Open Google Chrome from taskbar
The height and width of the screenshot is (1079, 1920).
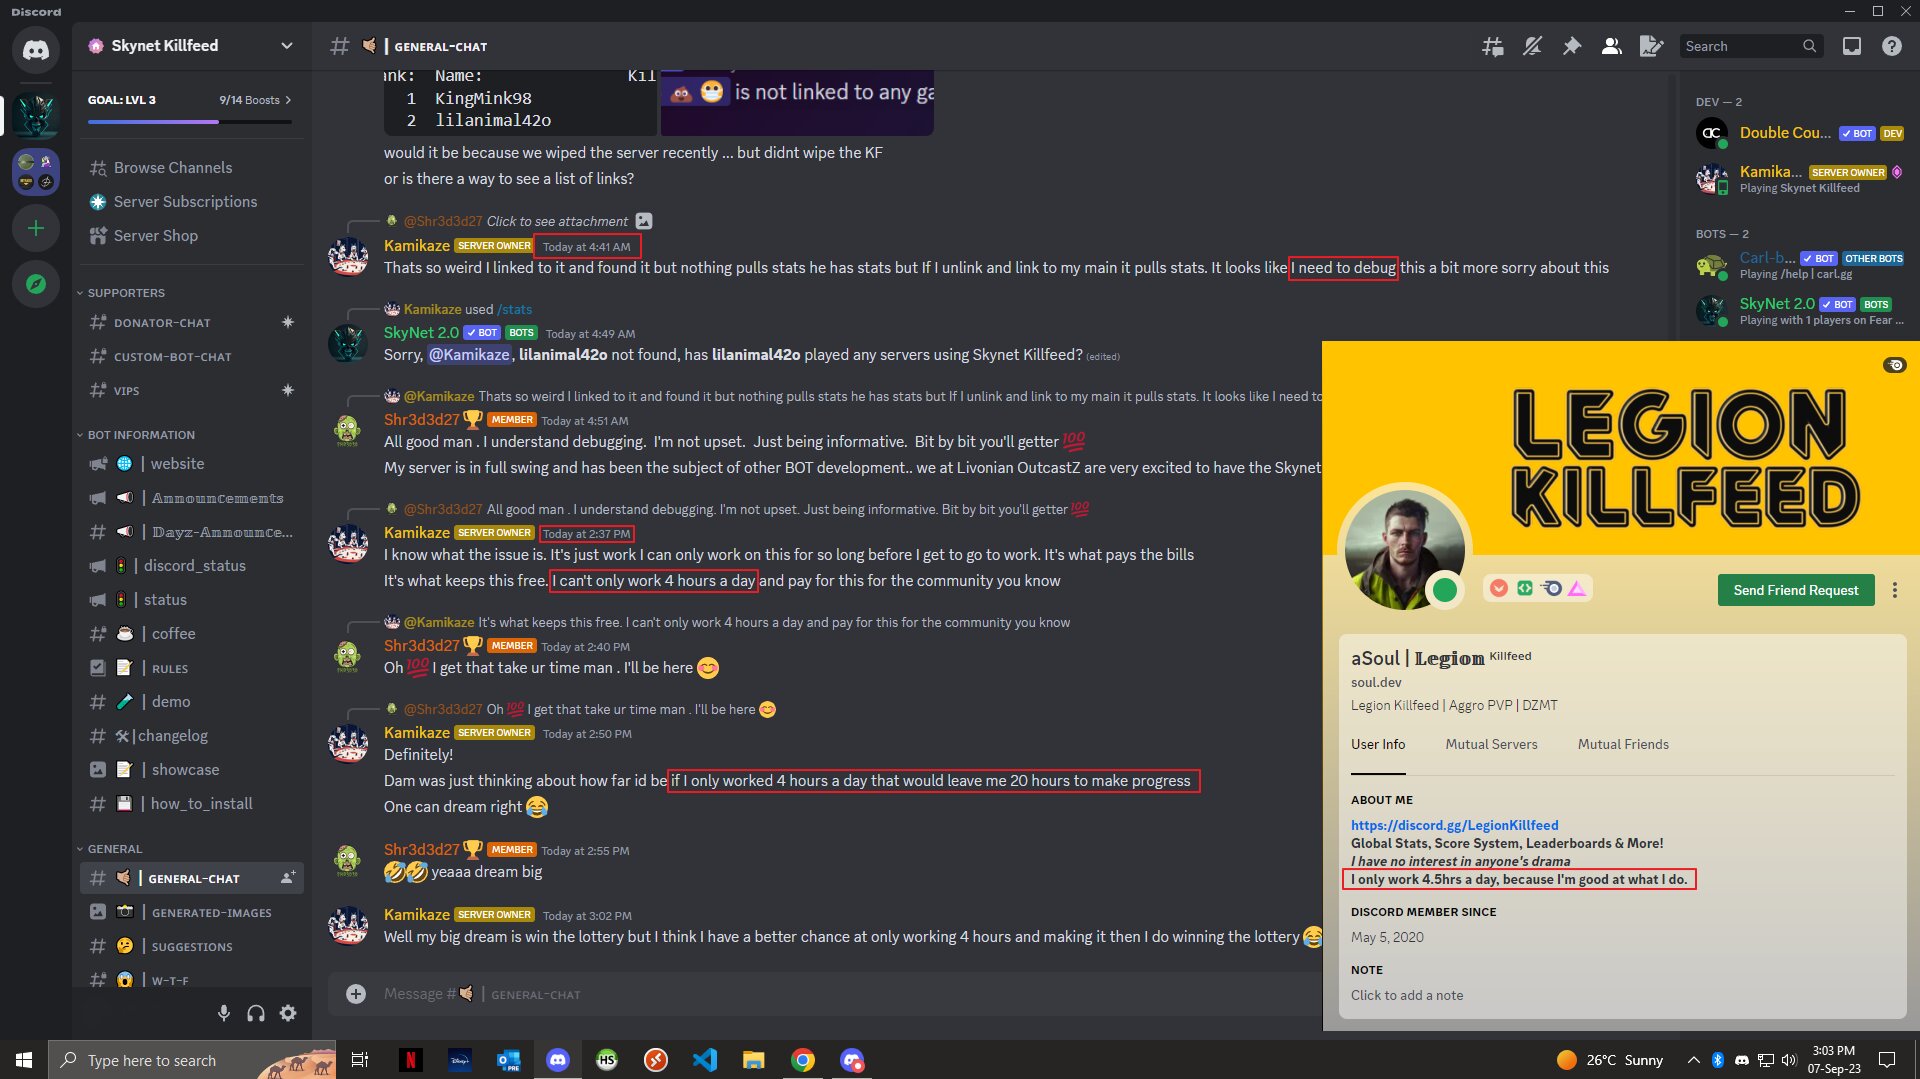[803, 1060]
